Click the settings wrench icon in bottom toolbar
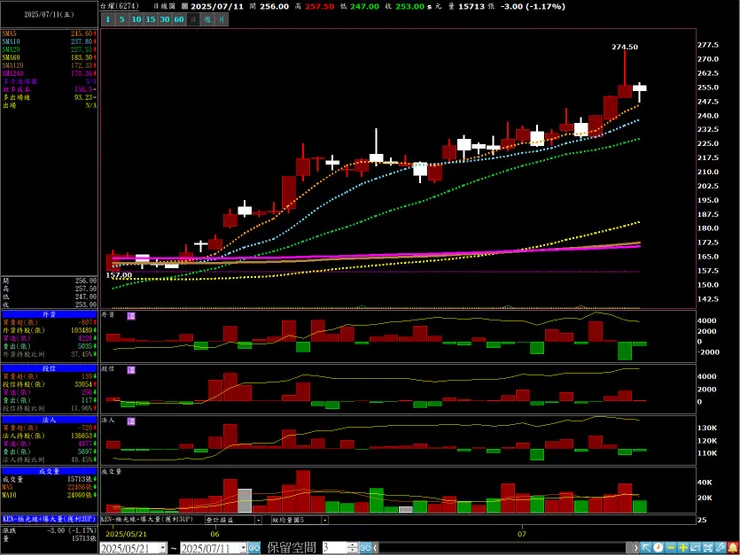 click(720, 548)
